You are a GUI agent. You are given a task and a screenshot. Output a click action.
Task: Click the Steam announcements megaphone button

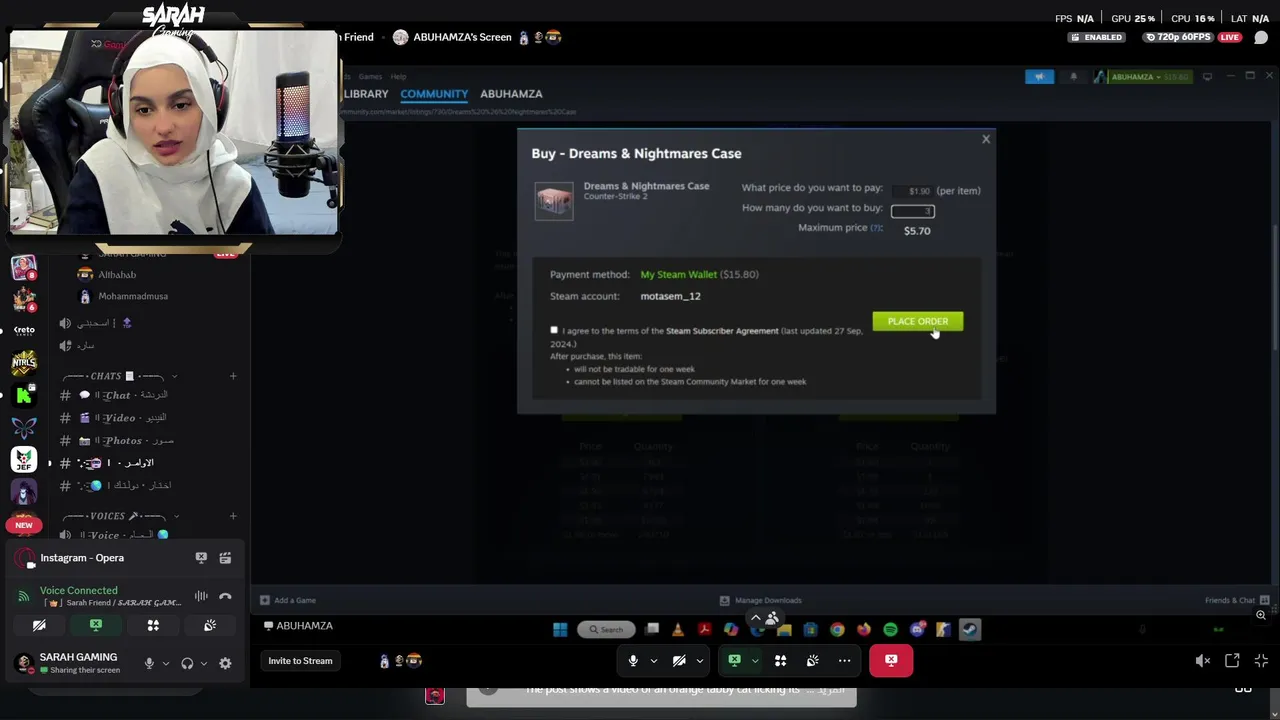click(x=1039, y=76)
